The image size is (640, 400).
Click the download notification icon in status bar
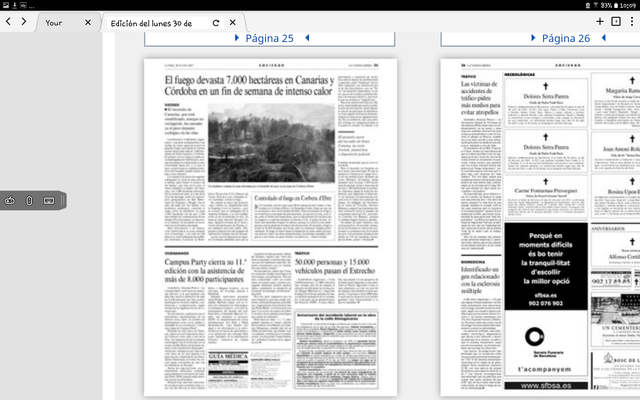(15, 5)
